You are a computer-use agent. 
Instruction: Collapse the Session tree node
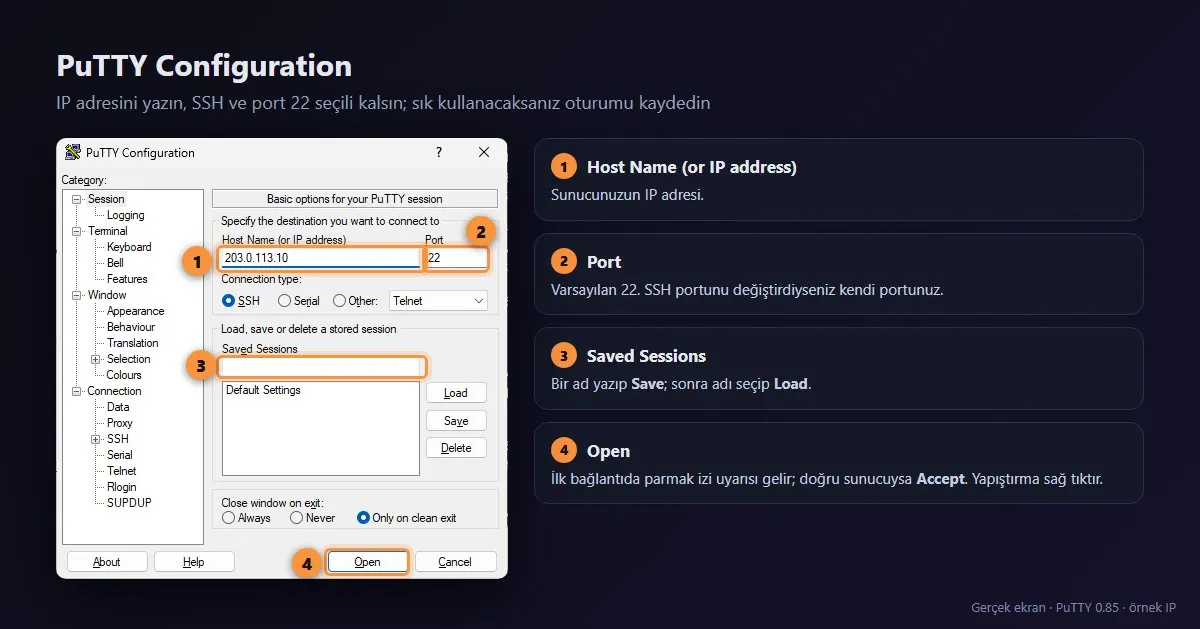point(77,199)
